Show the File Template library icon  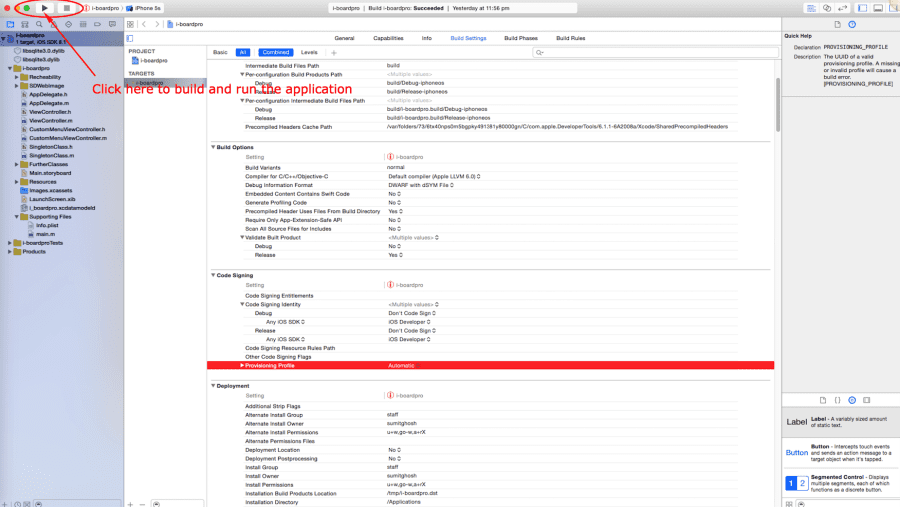(823, 400)
